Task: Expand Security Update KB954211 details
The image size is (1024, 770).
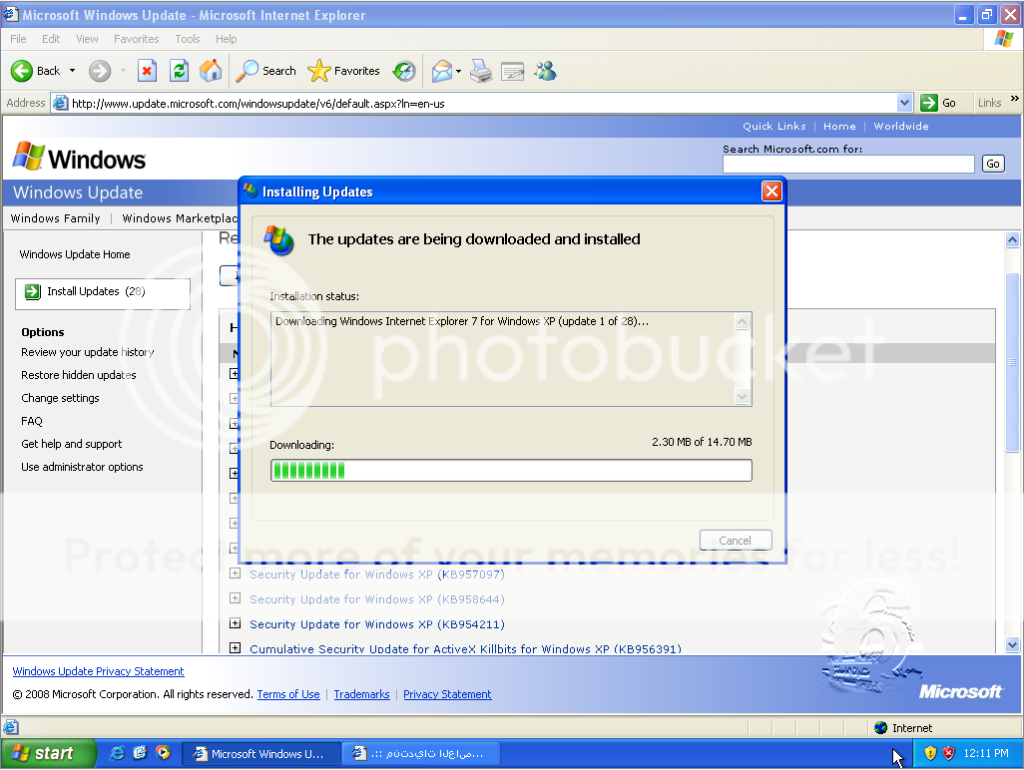Action: 235,624
